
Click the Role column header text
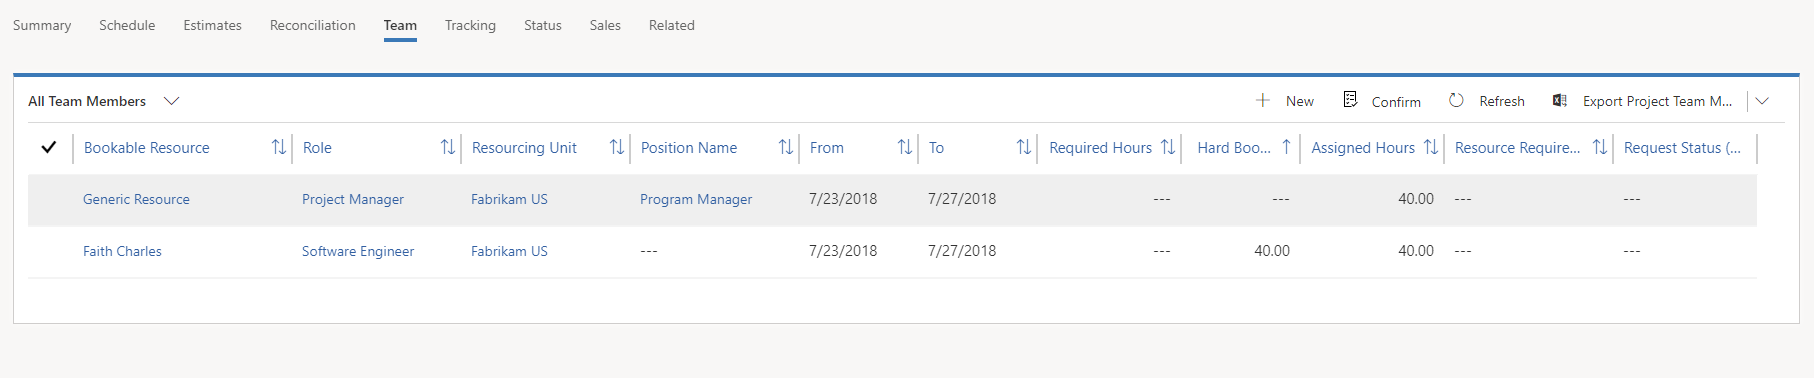click(317, 147)
